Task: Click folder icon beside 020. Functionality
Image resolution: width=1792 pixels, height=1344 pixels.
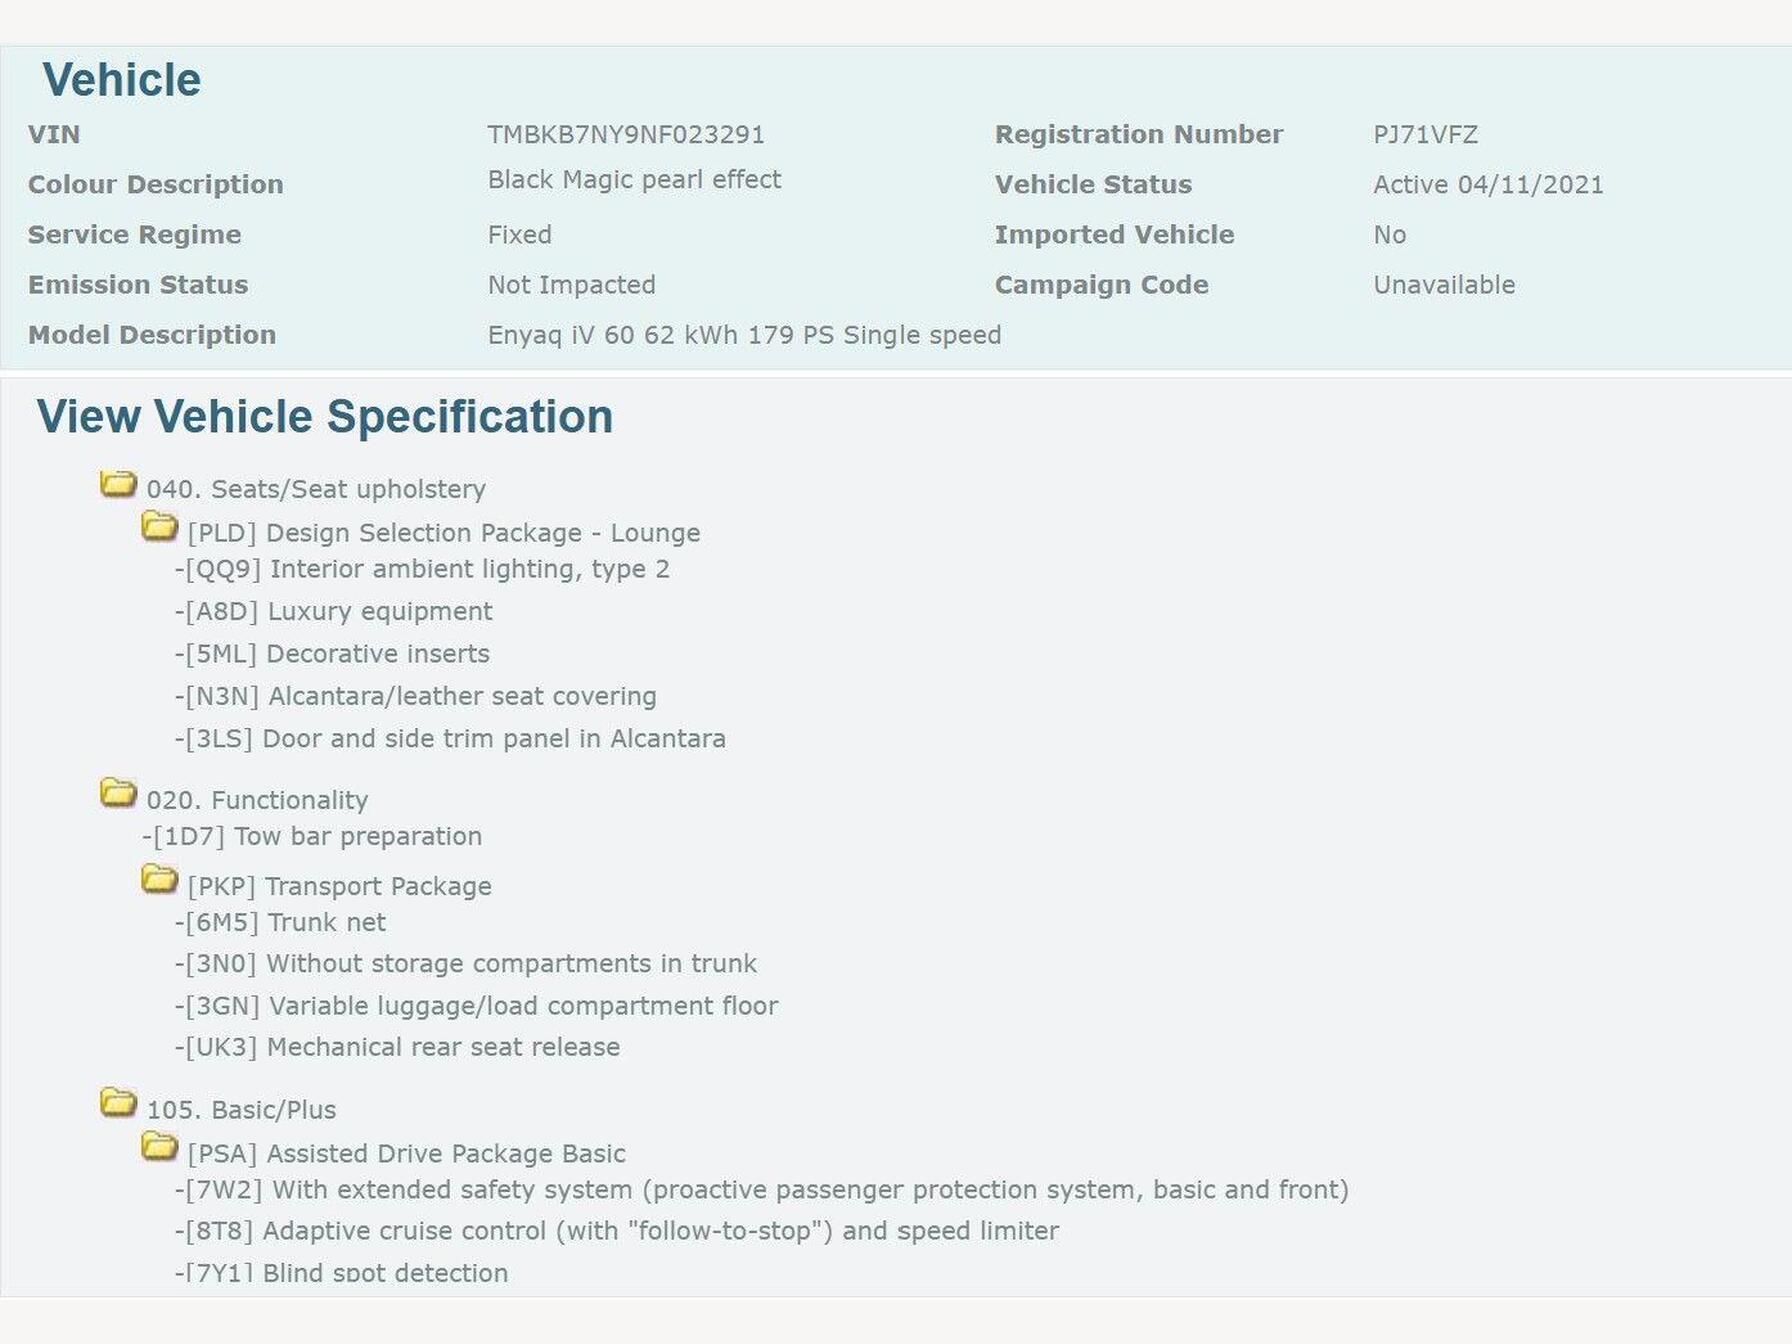Action: click(x=118, y=794)
